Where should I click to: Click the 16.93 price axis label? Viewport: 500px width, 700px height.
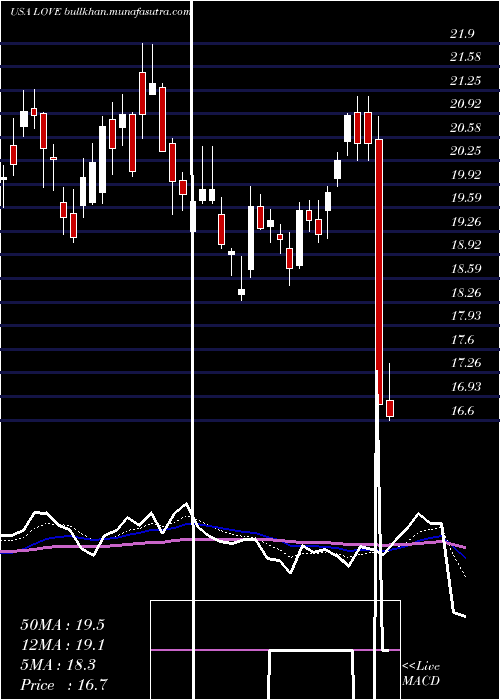point(466,386)
